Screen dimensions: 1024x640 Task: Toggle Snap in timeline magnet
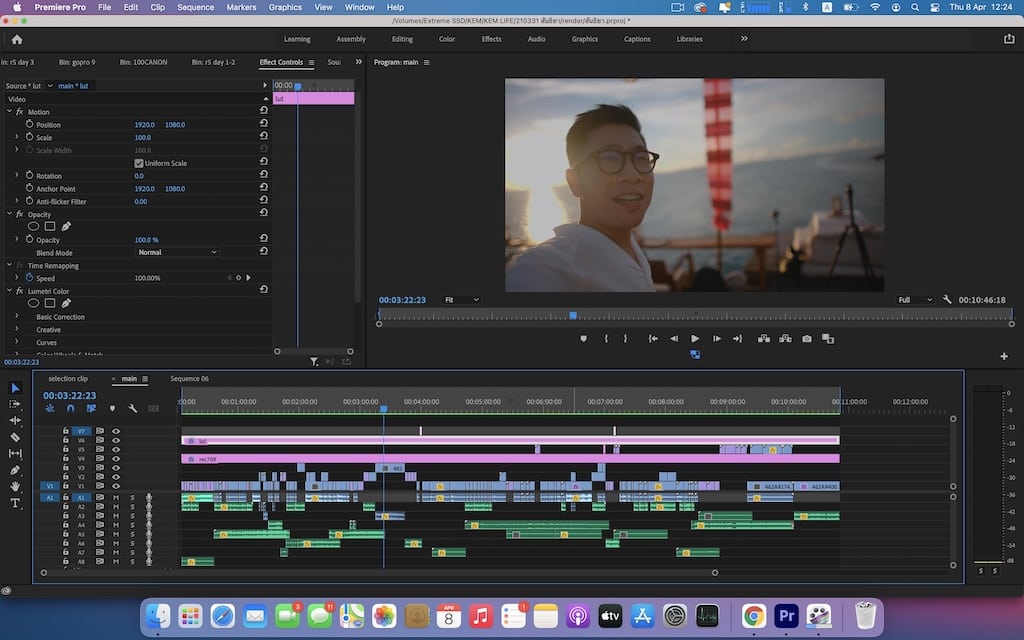point(71,408)
